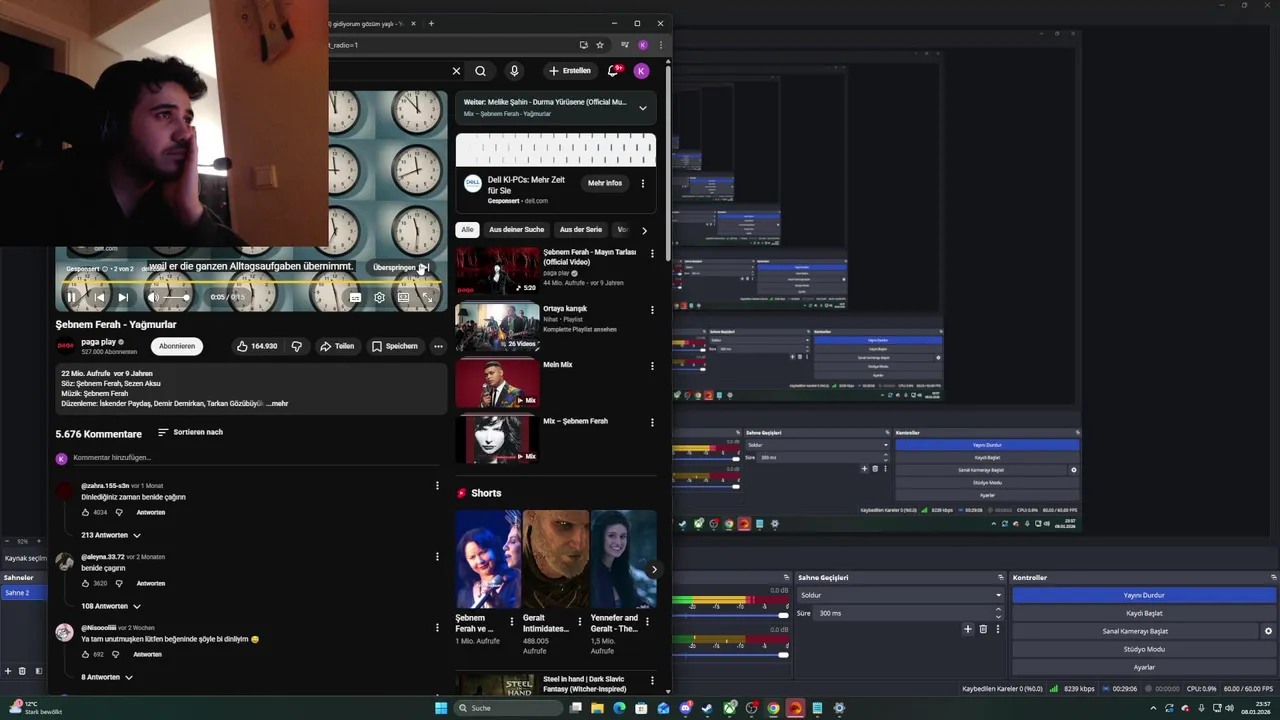Open transition properties three-dot menu

[x=998, y=629]
